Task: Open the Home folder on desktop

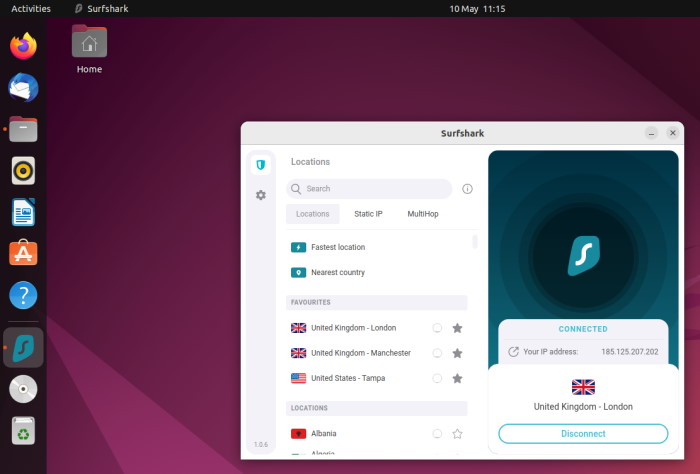Action: pos(89,49)
